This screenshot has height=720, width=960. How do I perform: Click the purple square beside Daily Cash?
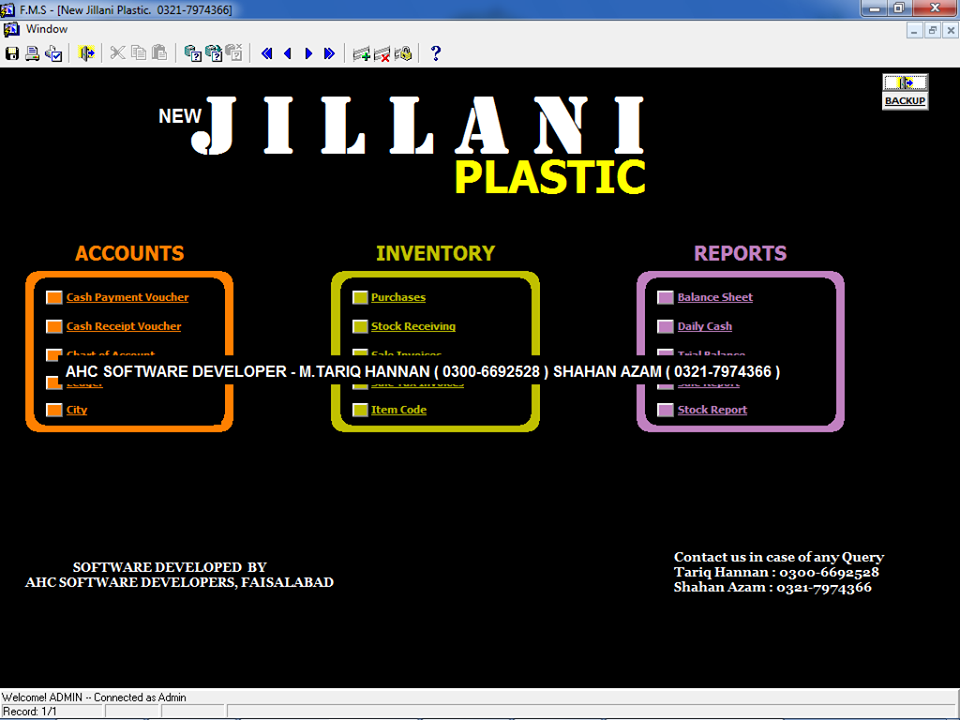tap(665, 326)
